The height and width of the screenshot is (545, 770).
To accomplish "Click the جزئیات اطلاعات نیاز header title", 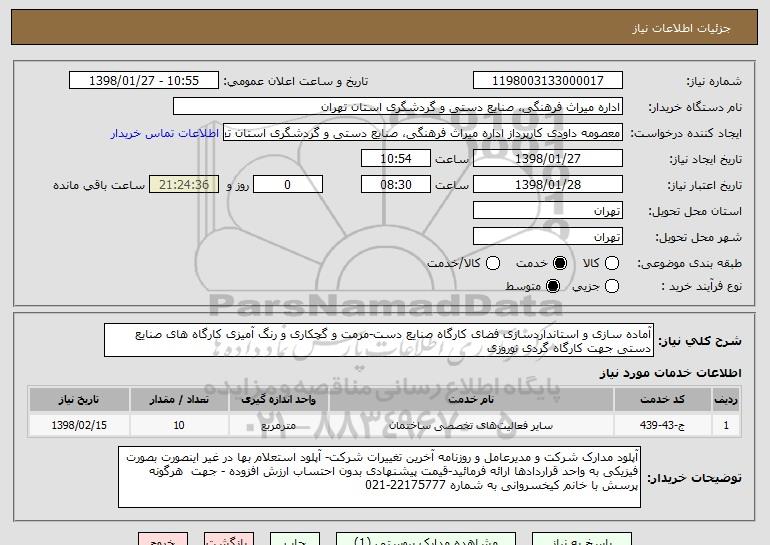I will (682, 28).
